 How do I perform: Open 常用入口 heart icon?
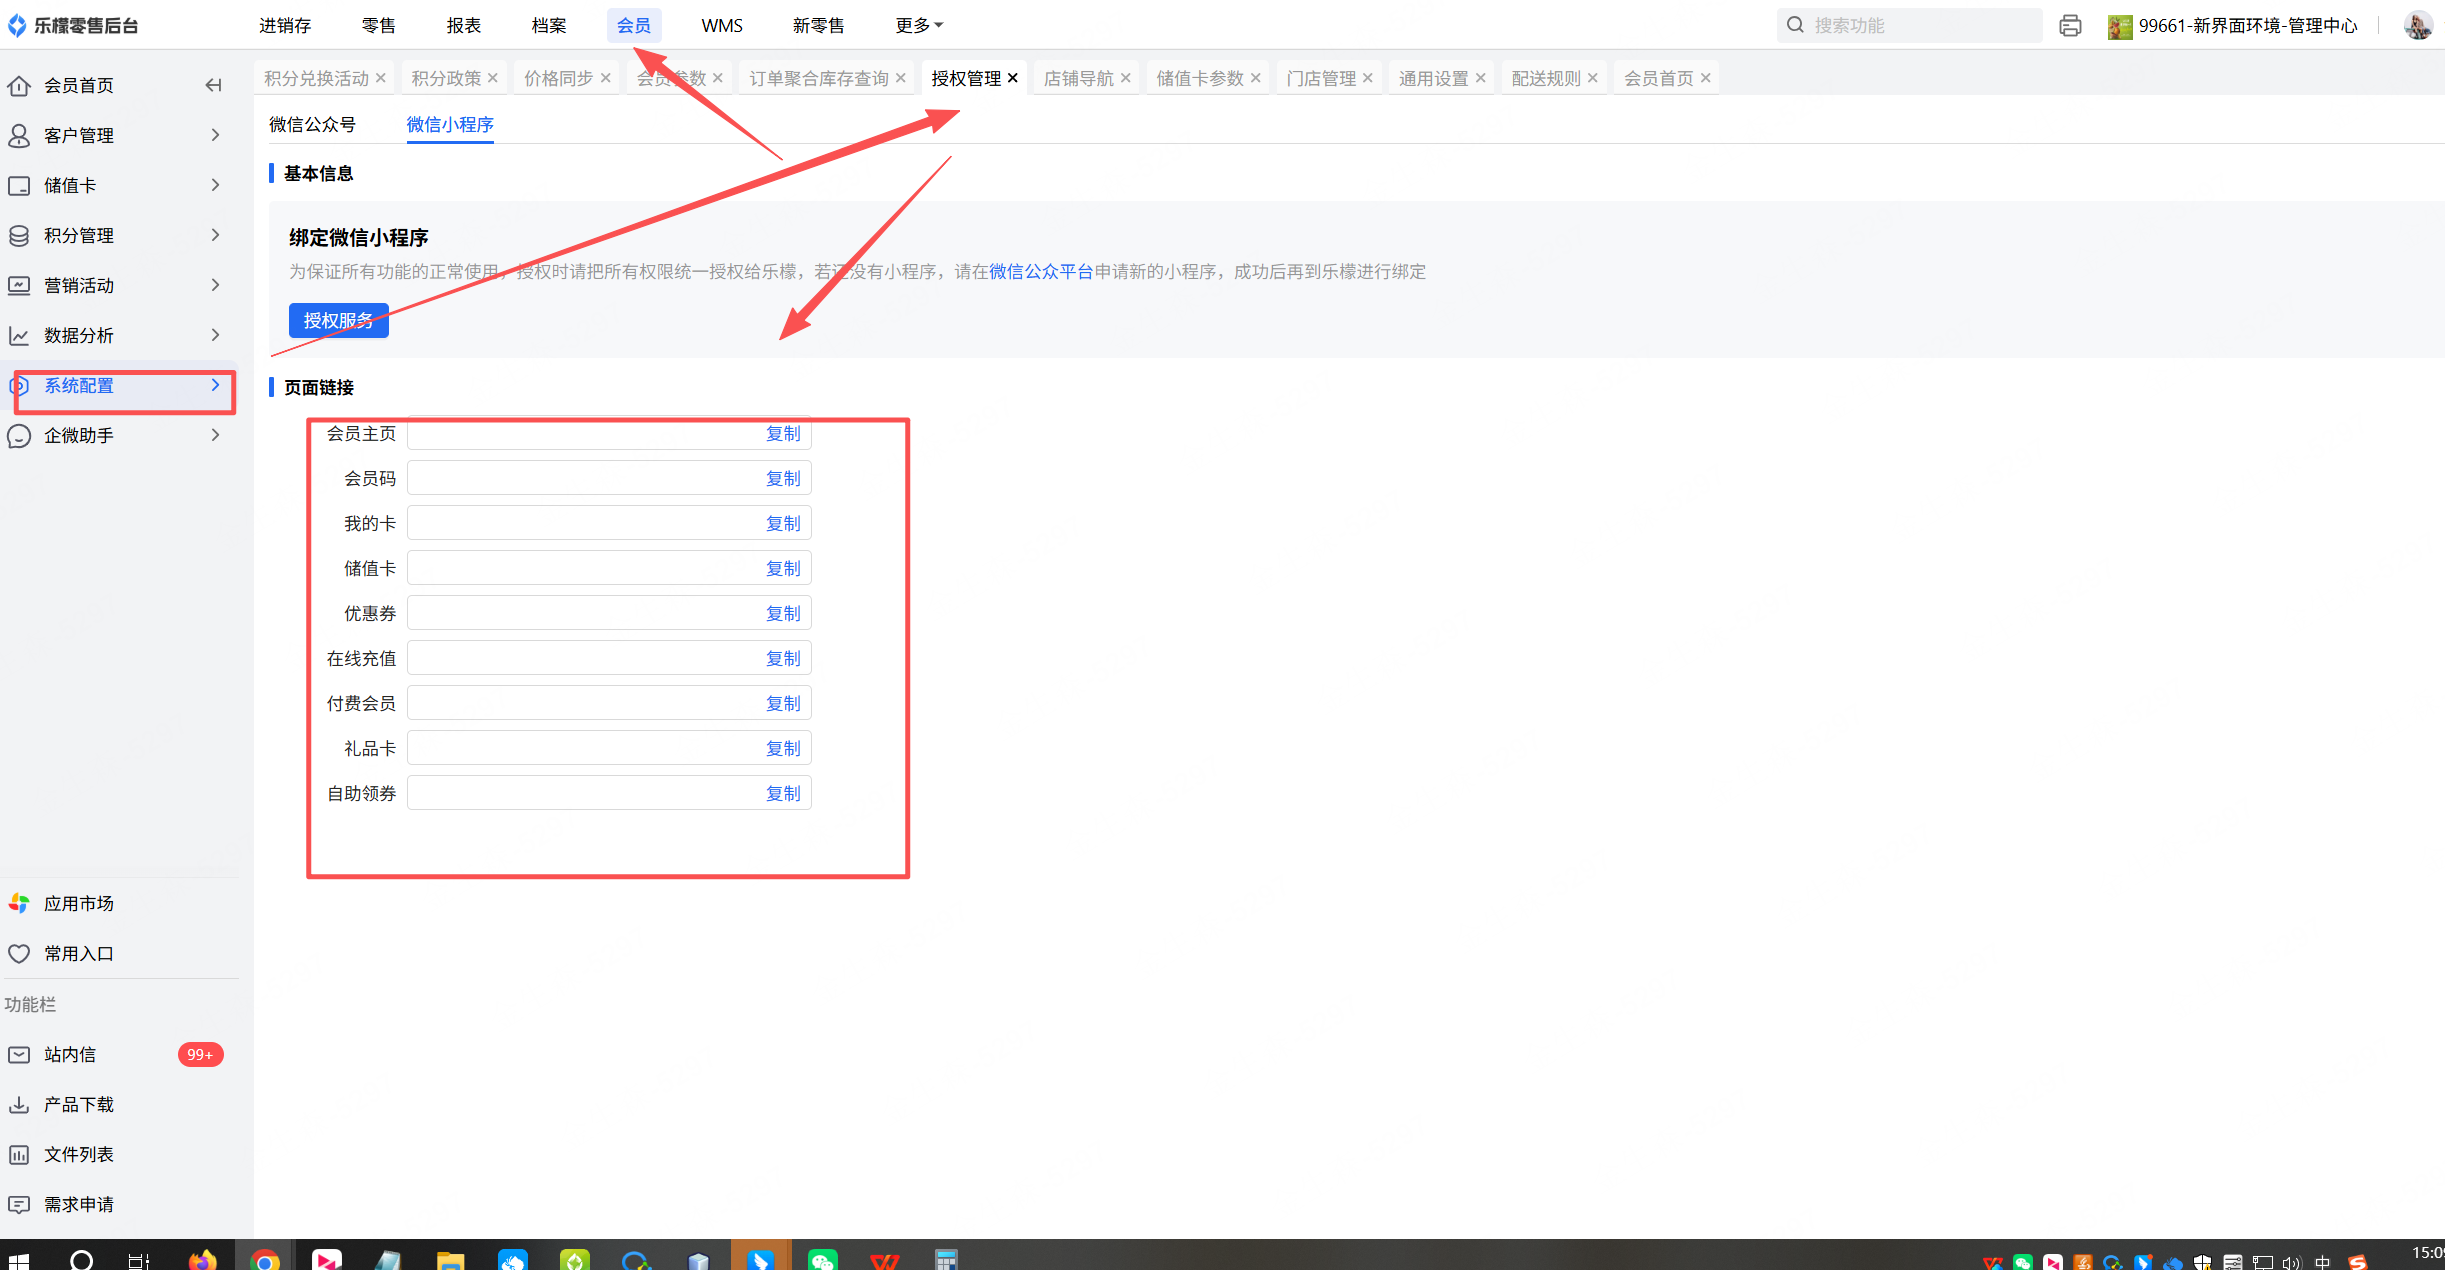click(19, 953)
